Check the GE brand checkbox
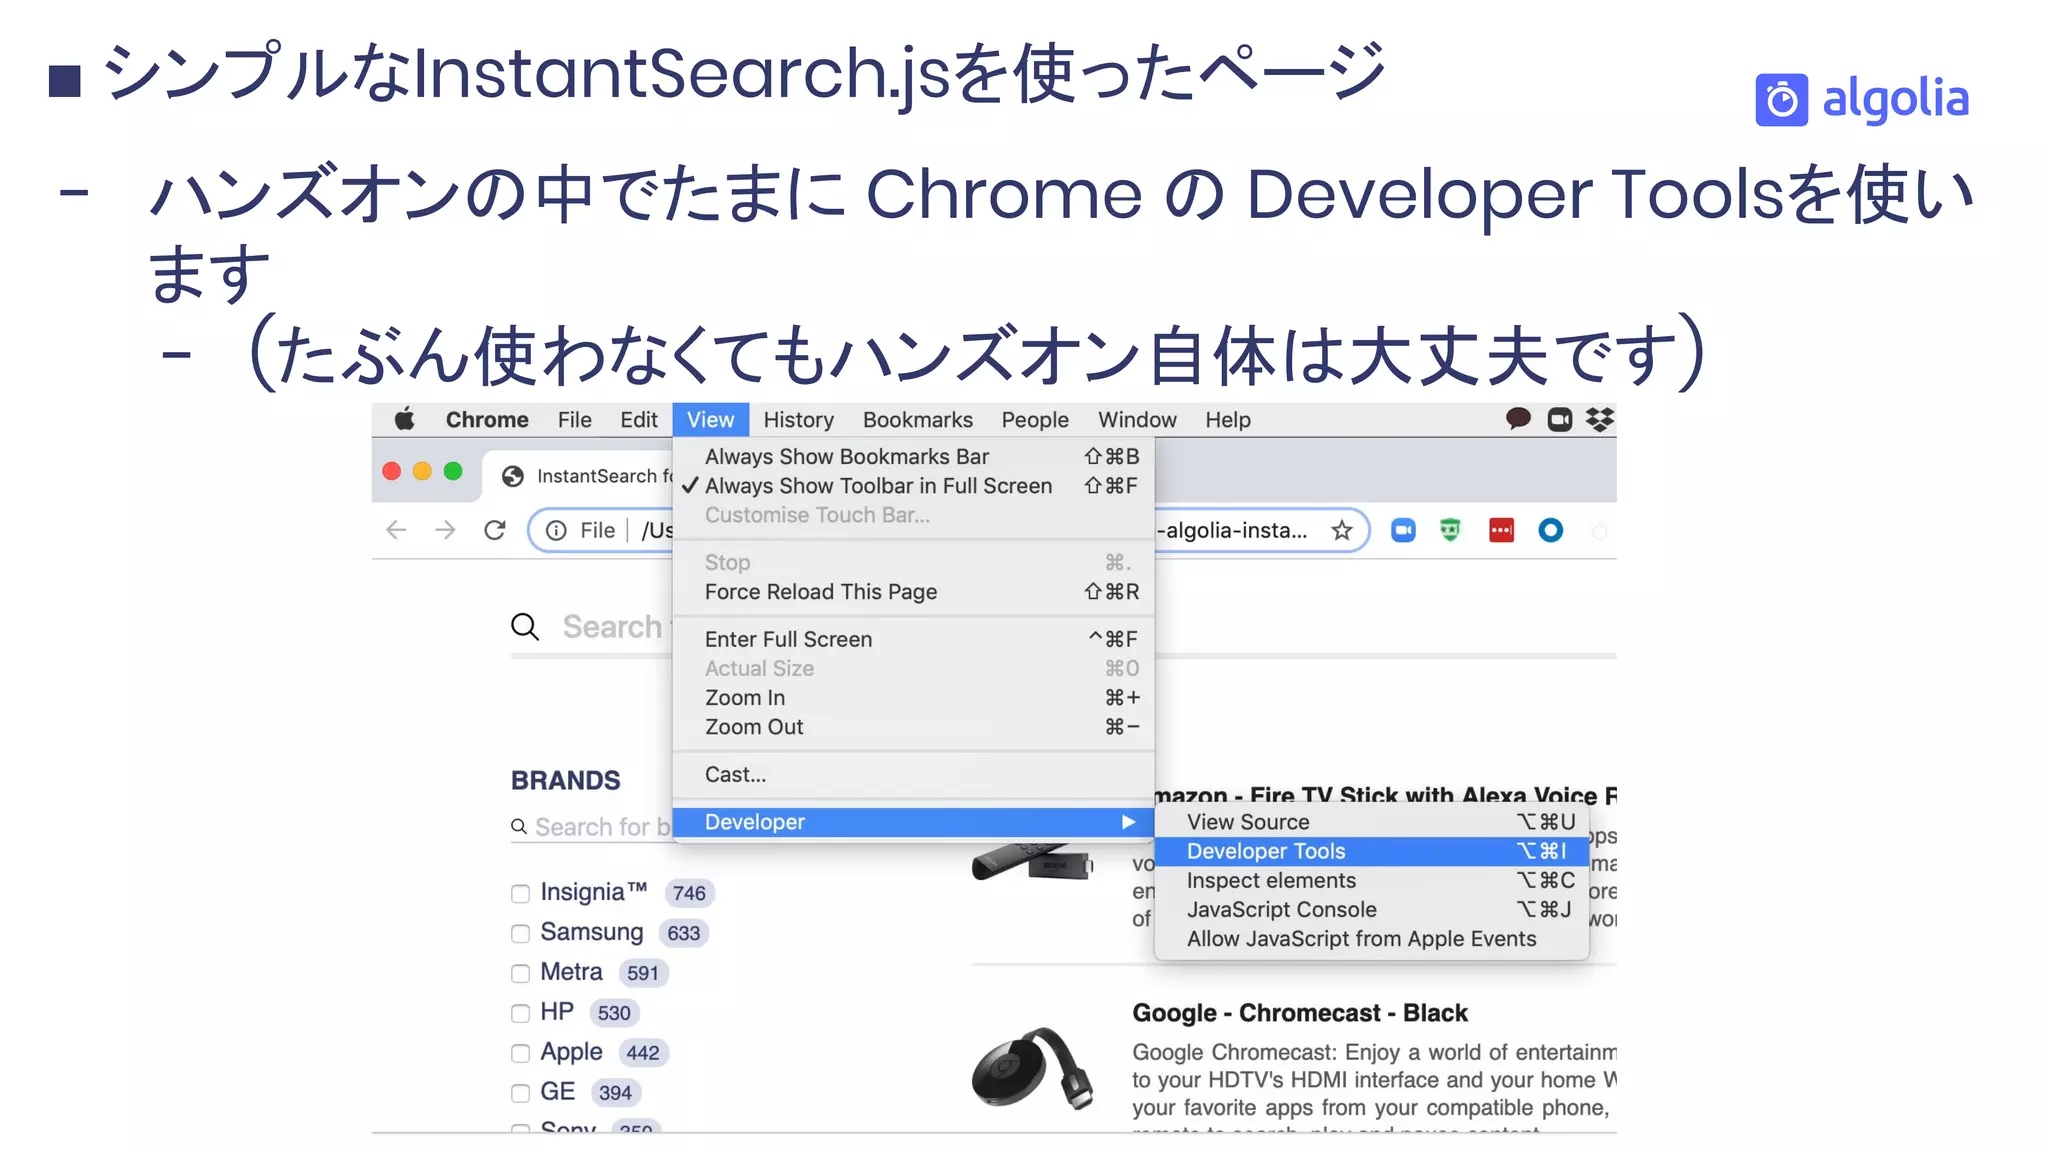Viewport: 2048px width, 1152px height. (520, 1093)
